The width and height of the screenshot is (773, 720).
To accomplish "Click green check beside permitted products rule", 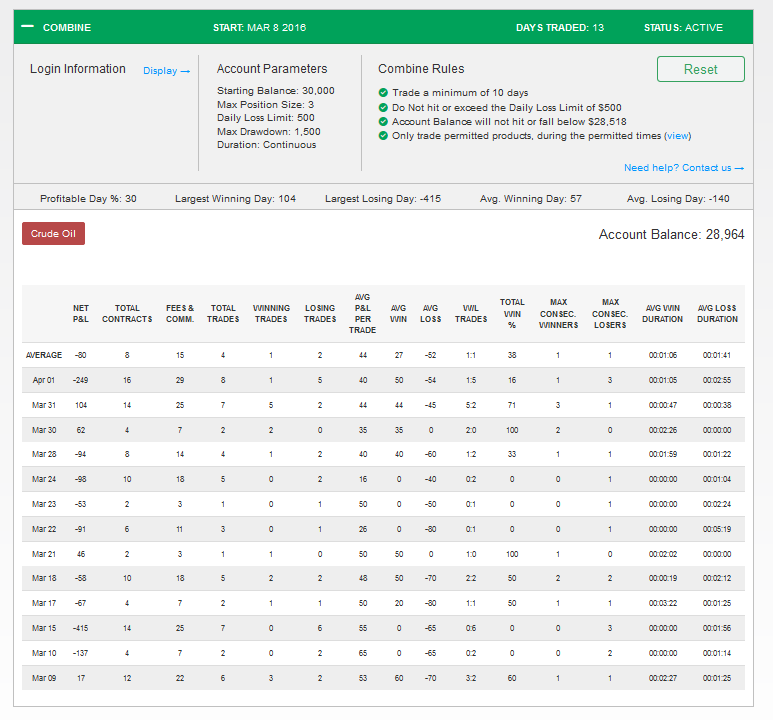I will [x=383, y=136].
